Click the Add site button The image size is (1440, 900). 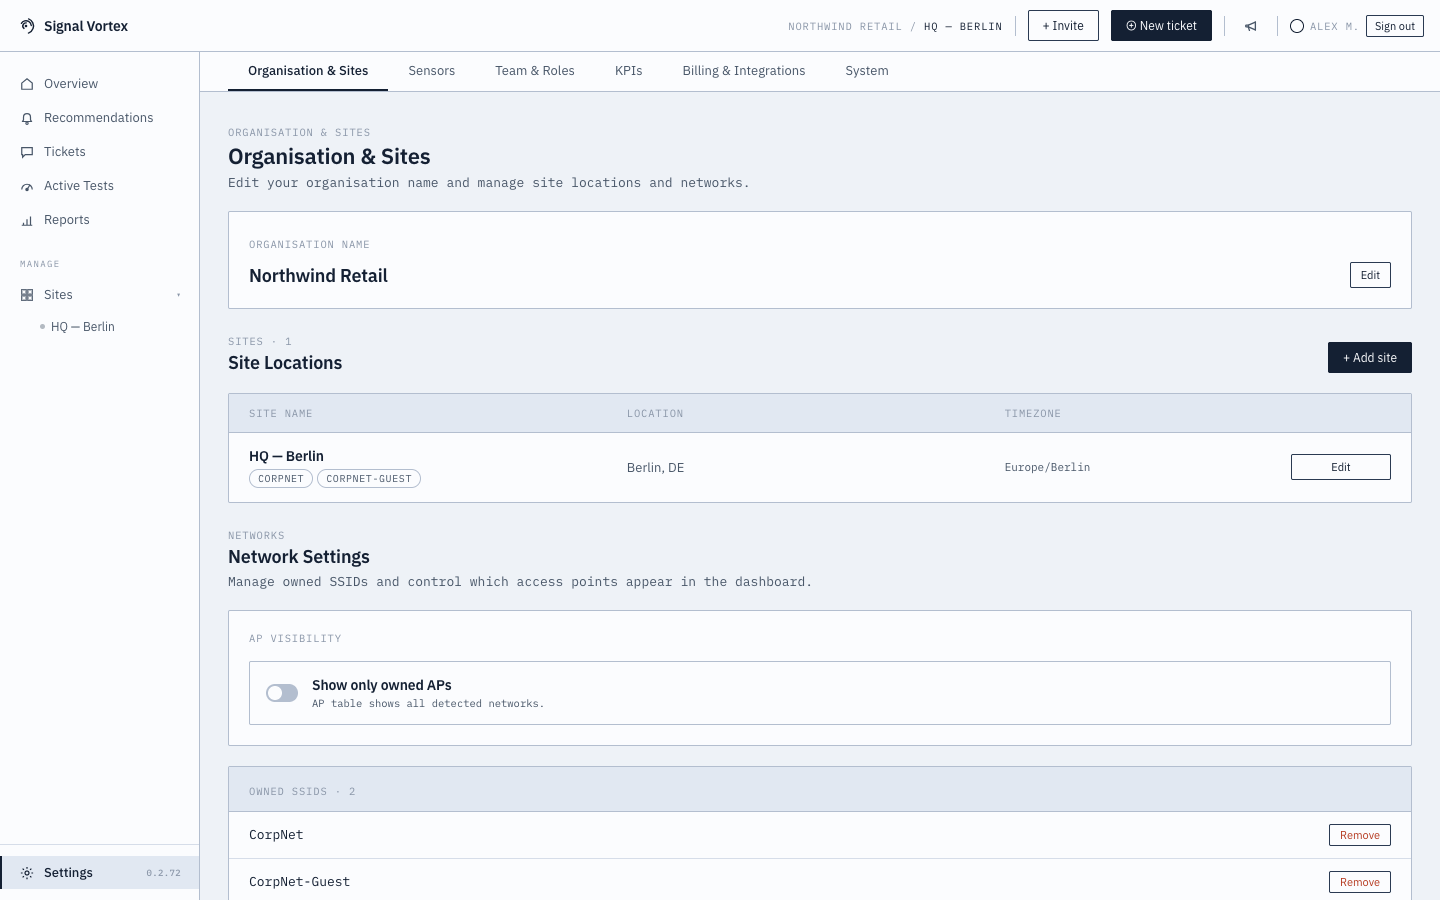[1370, 358]
